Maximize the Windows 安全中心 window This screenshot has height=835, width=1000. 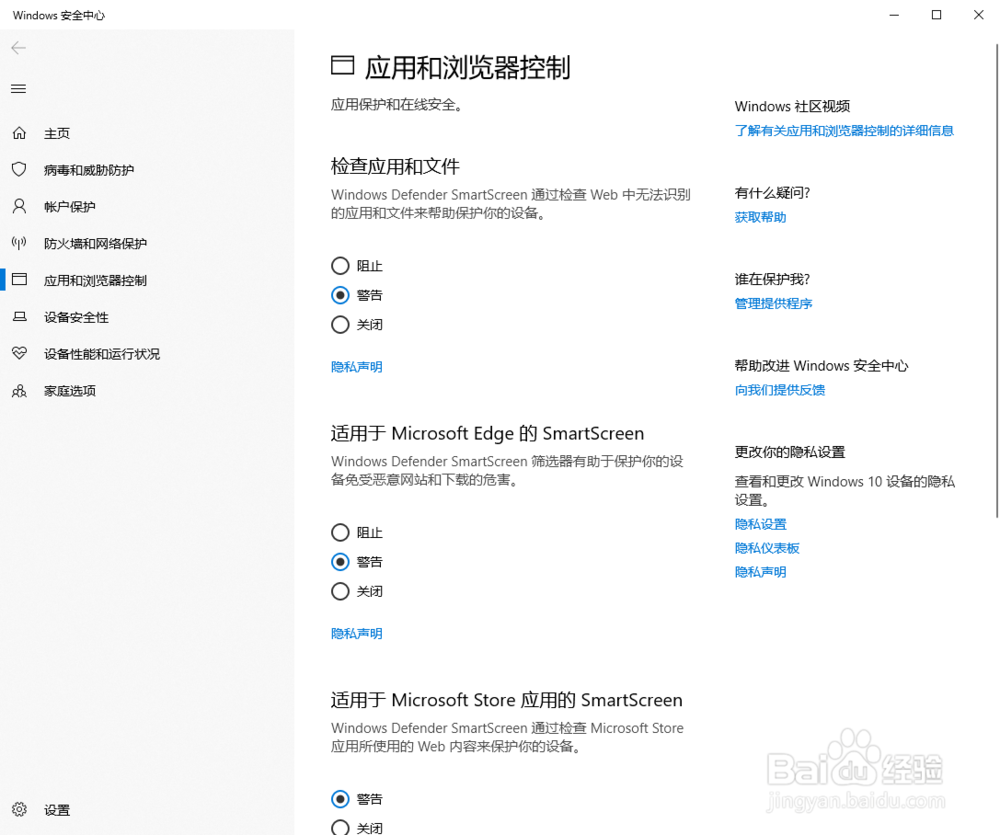(936, 15)
